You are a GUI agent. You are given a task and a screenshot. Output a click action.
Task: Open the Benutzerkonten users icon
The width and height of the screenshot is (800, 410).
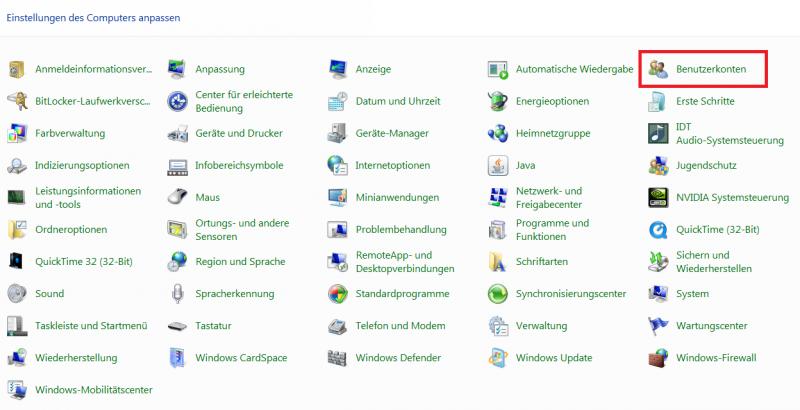point(658,69)
